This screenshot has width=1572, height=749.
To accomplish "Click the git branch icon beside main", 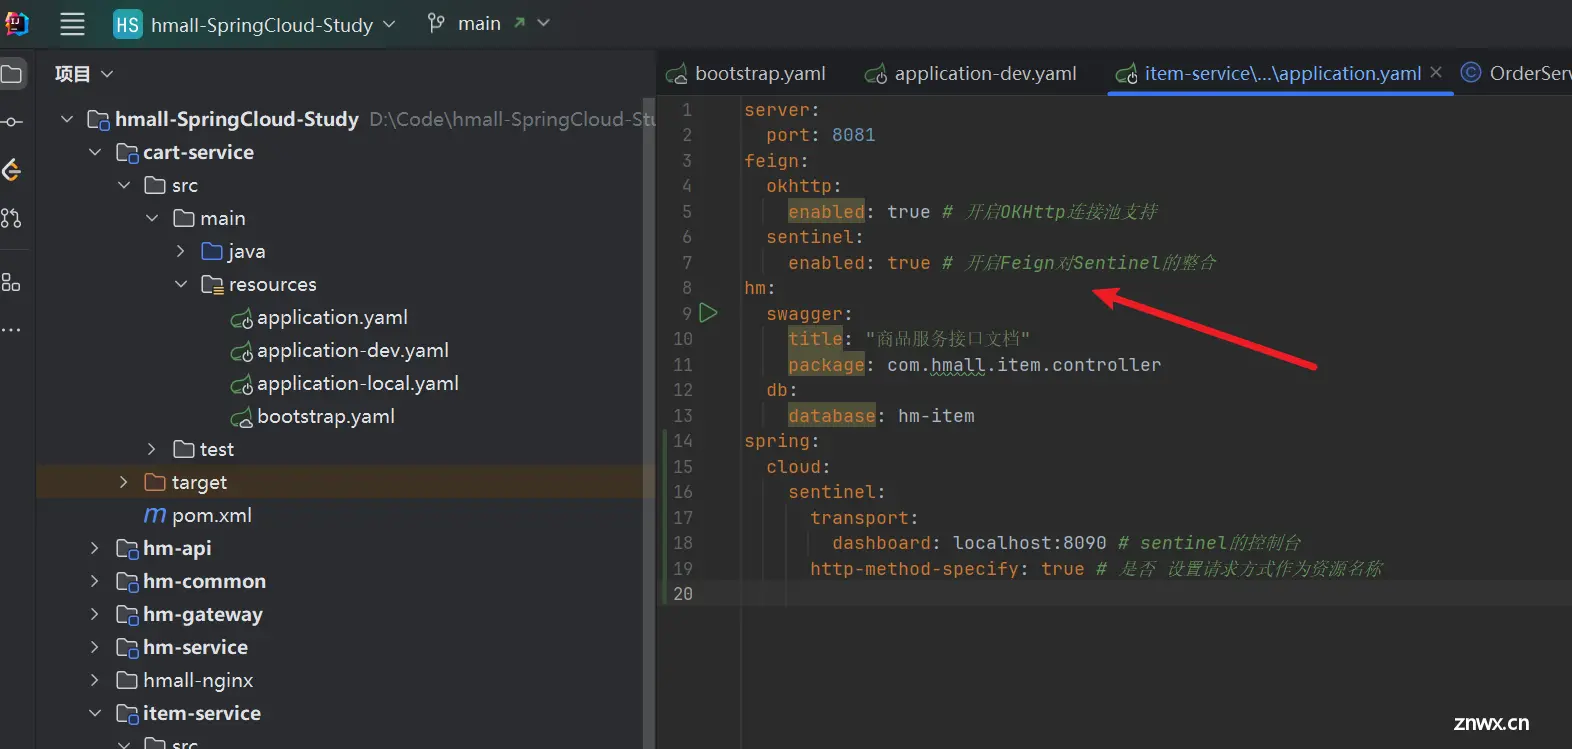I will point(436,23).
